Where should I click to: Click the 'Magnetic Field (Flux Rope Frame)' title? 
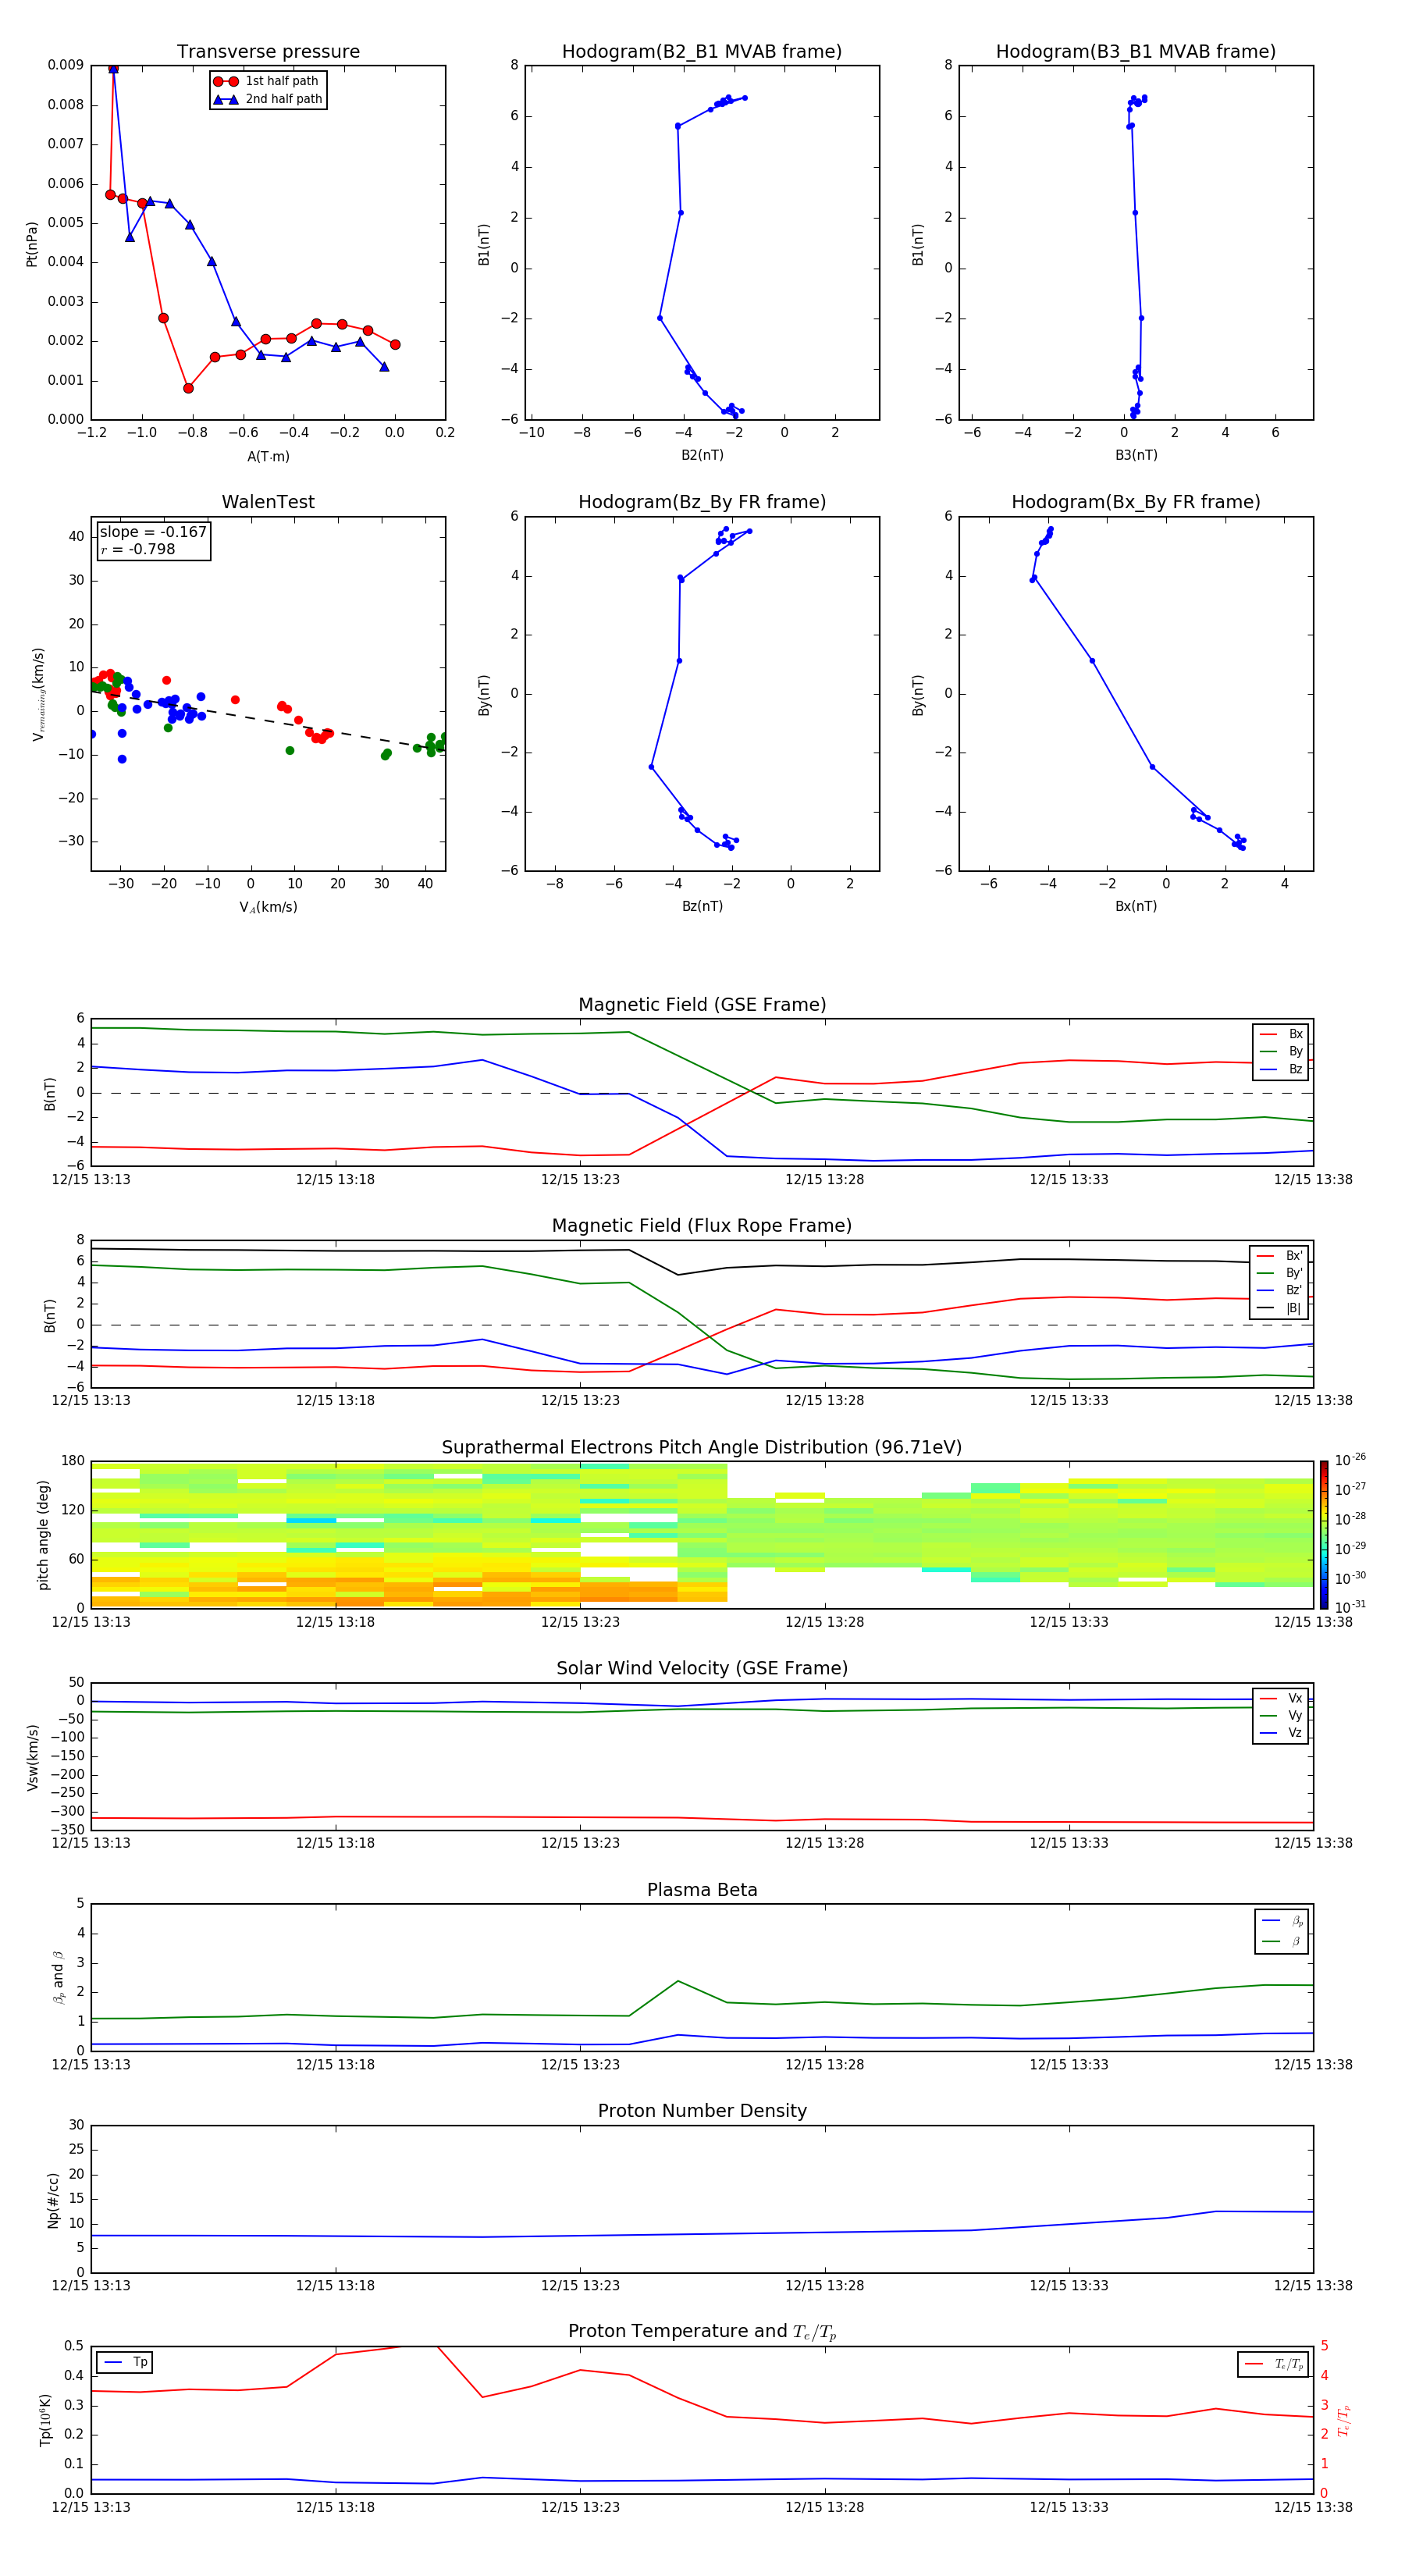pos(702,1226)
